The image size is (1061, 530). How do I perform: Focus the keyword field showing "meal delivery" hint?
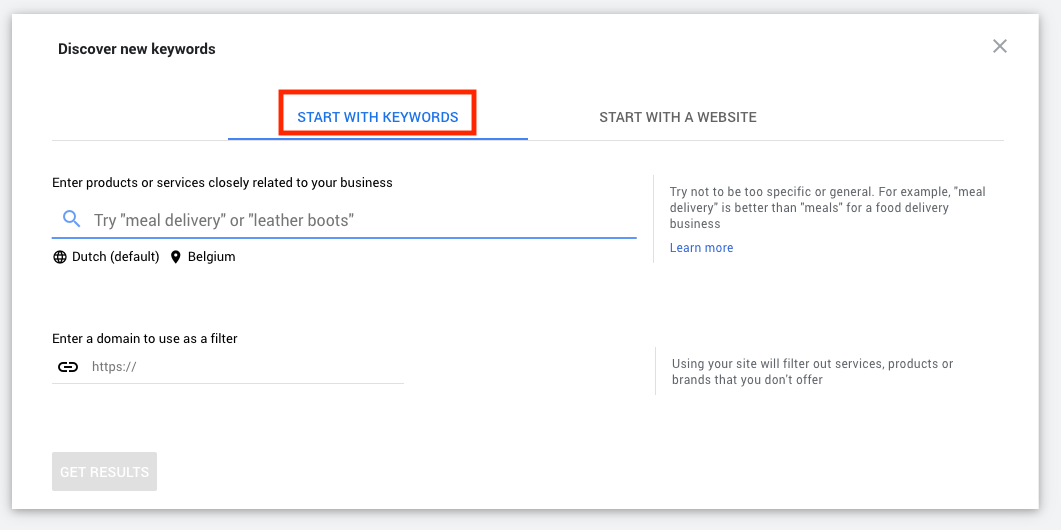344,220
